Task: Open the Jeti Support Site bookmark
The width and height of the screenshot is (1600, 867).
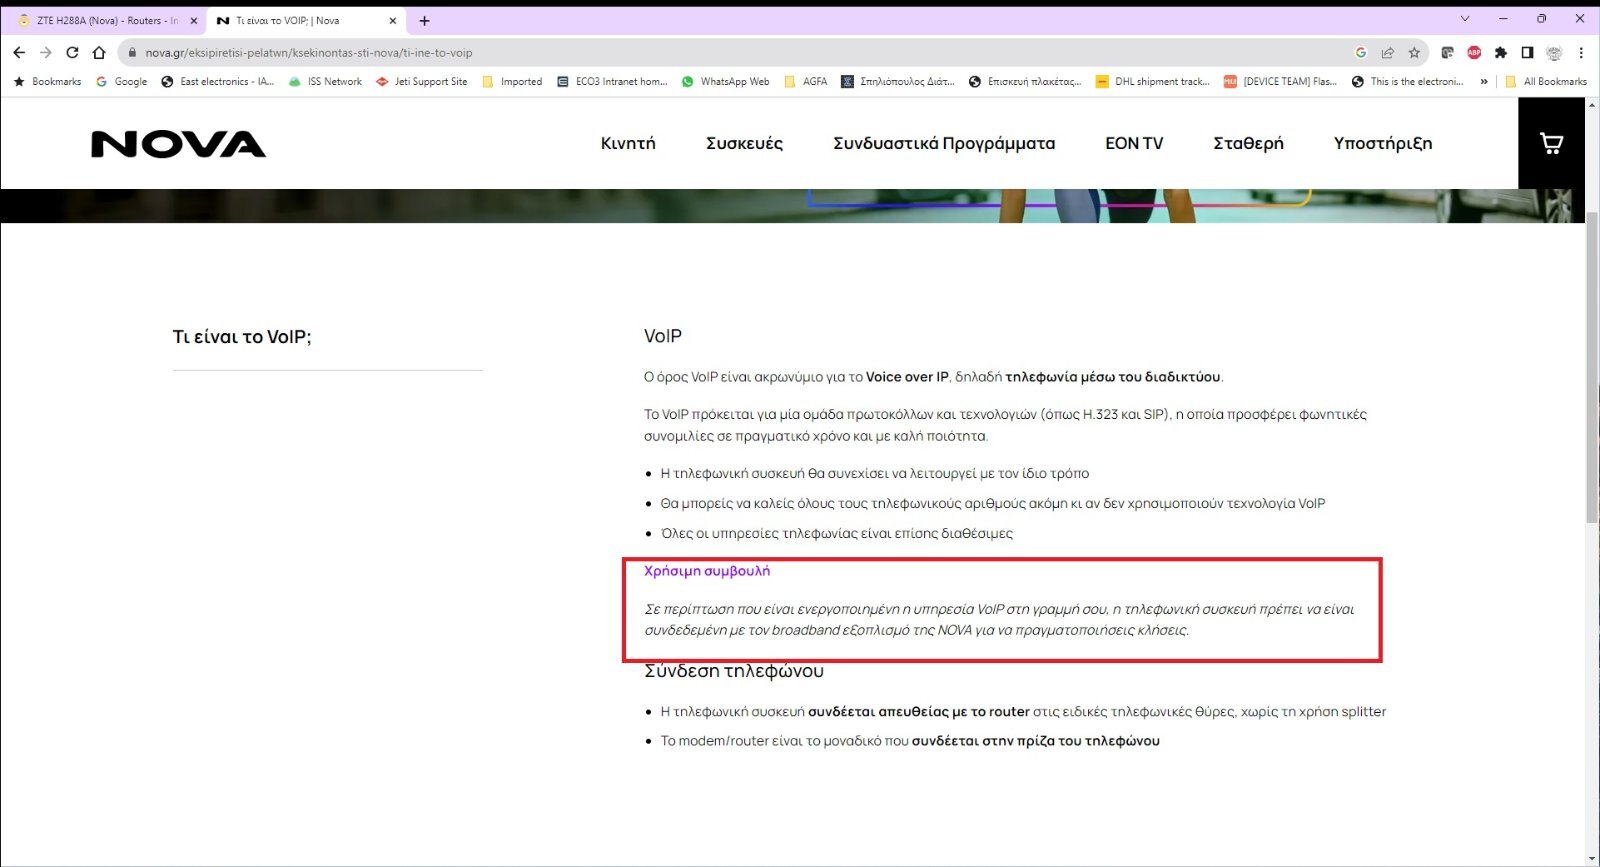Action: (422, 82)
